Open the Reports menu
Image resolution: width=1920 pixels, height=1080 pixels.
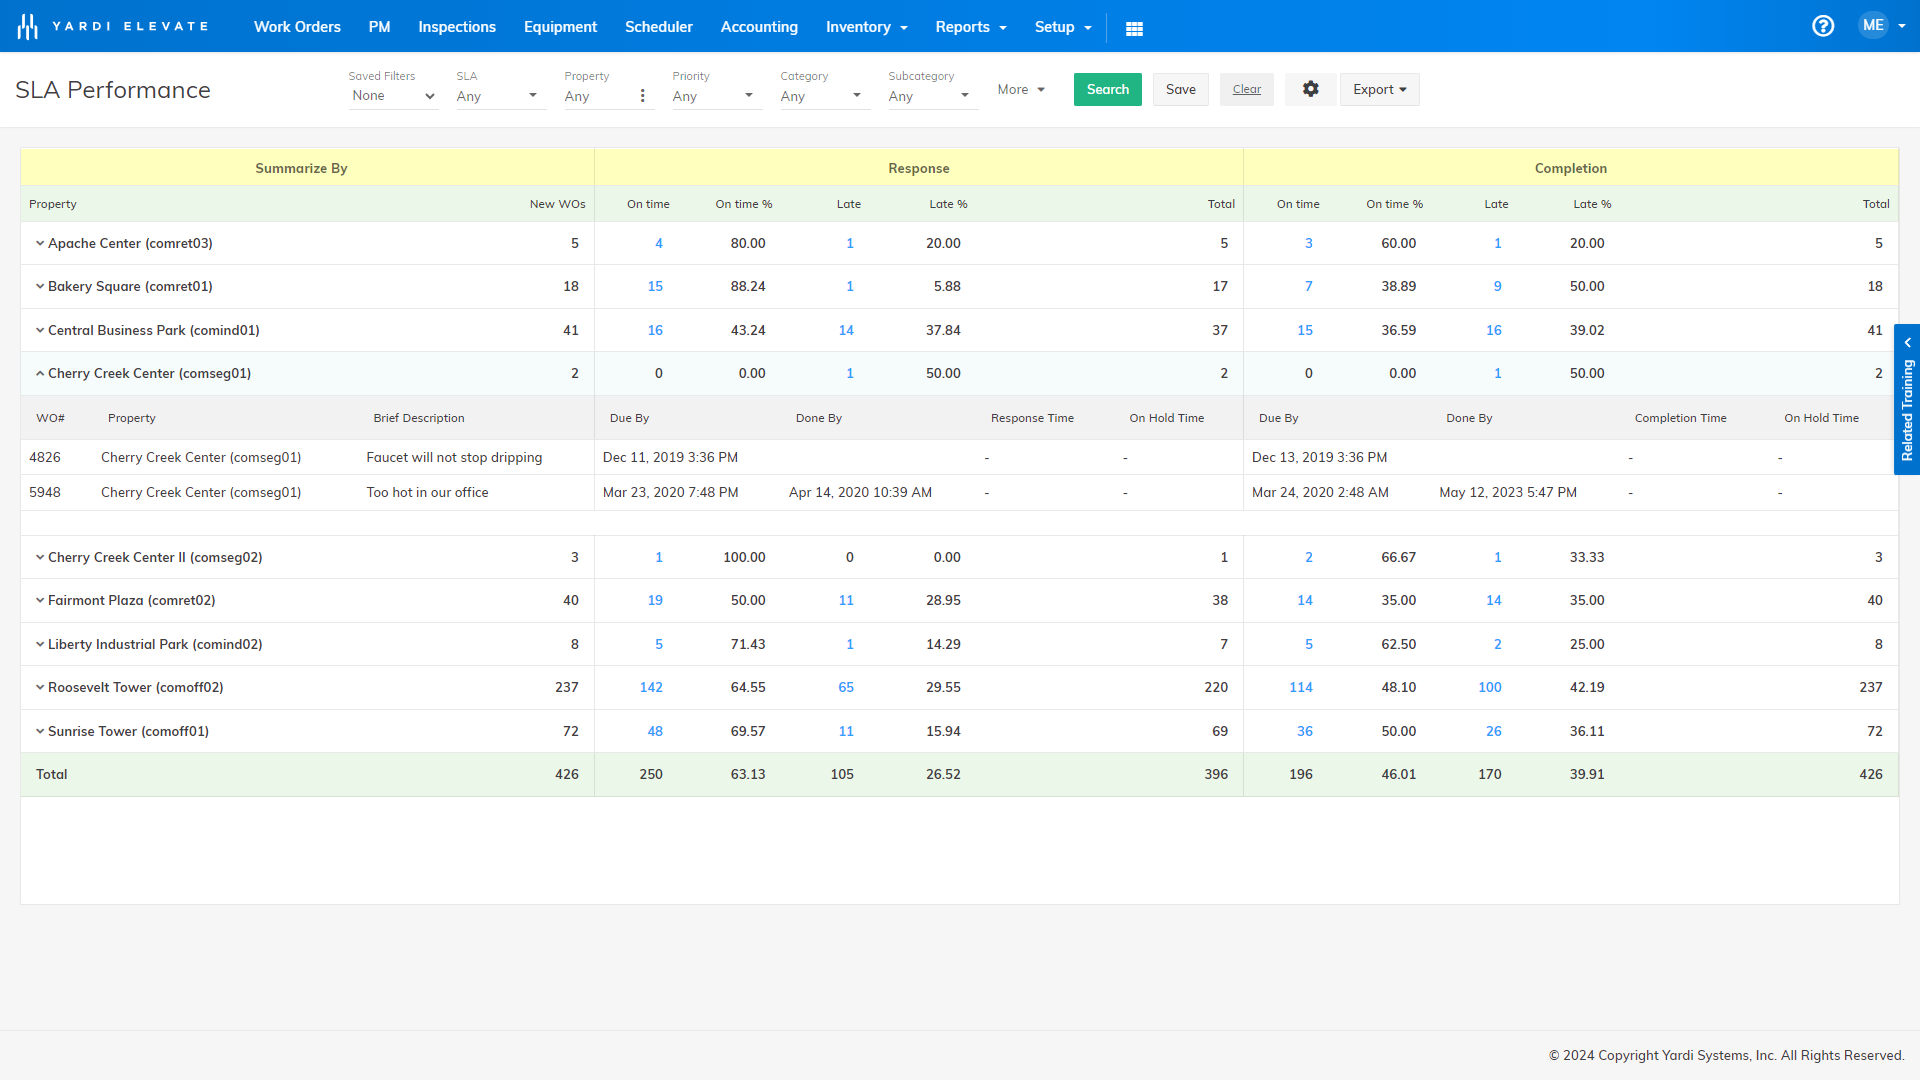tap(963, 27)
